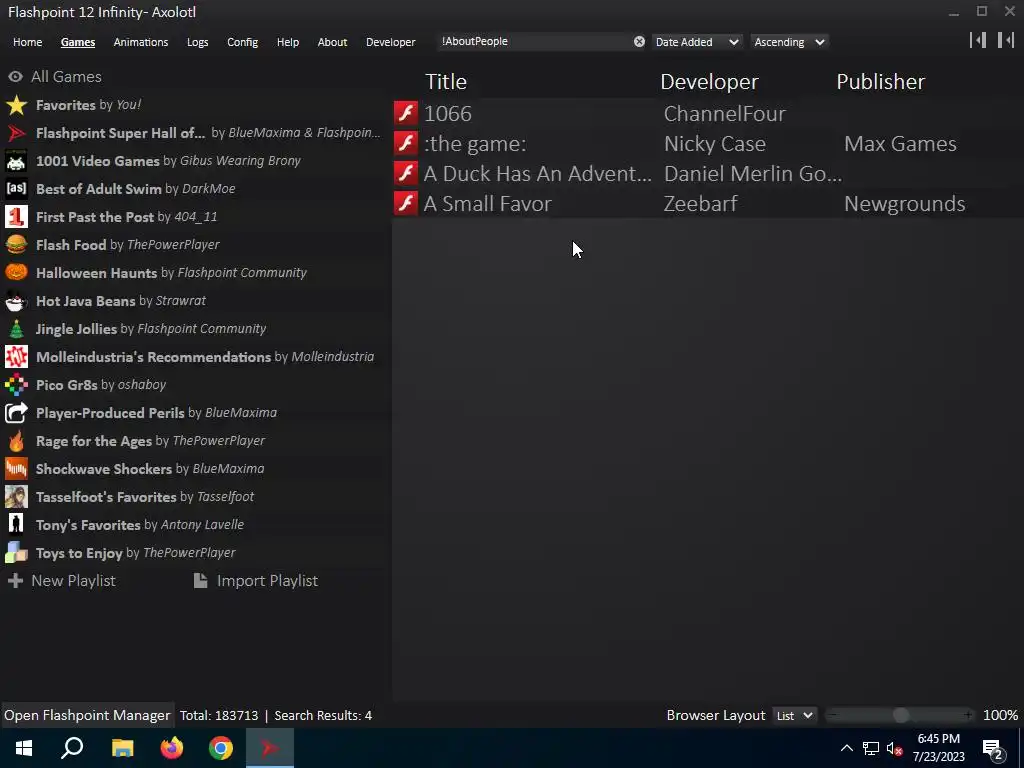
Task: Open notification center icon
Action: coord(993,748)
